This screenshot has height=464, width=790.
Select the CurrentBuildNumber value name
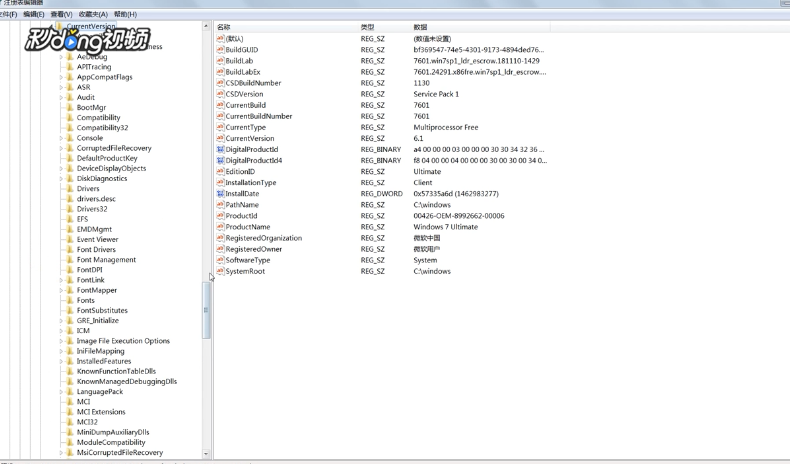click(x=259, y=116)
